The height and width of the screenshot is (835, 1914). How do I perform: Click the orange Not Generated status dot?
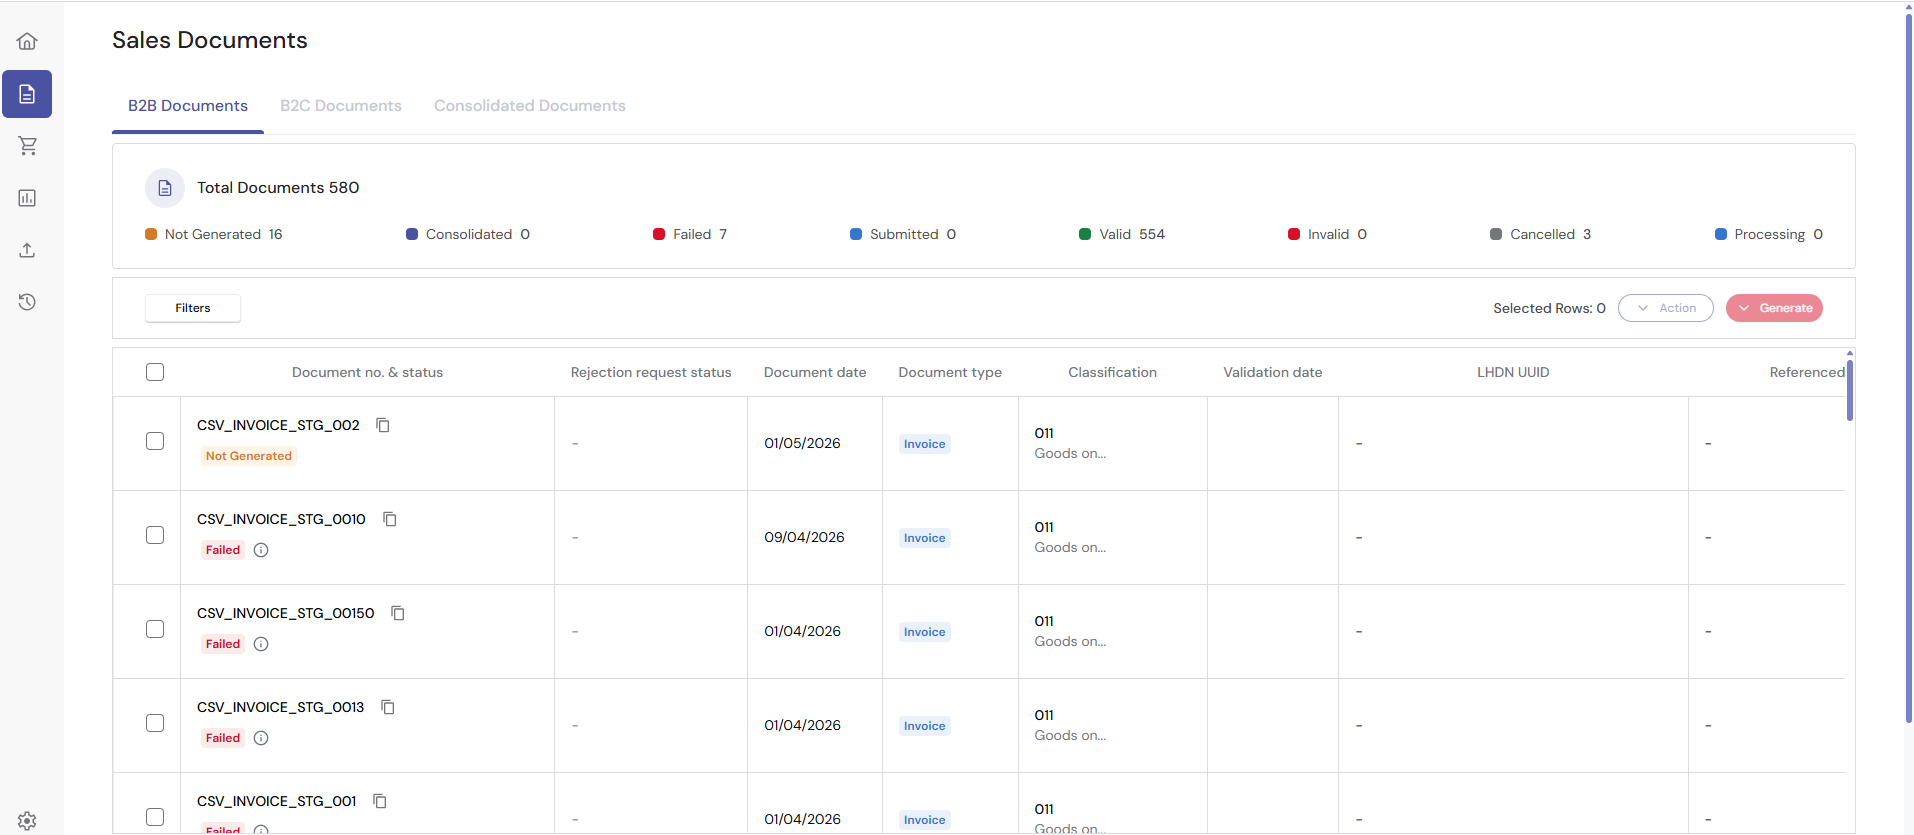click(x=151, y=234)
